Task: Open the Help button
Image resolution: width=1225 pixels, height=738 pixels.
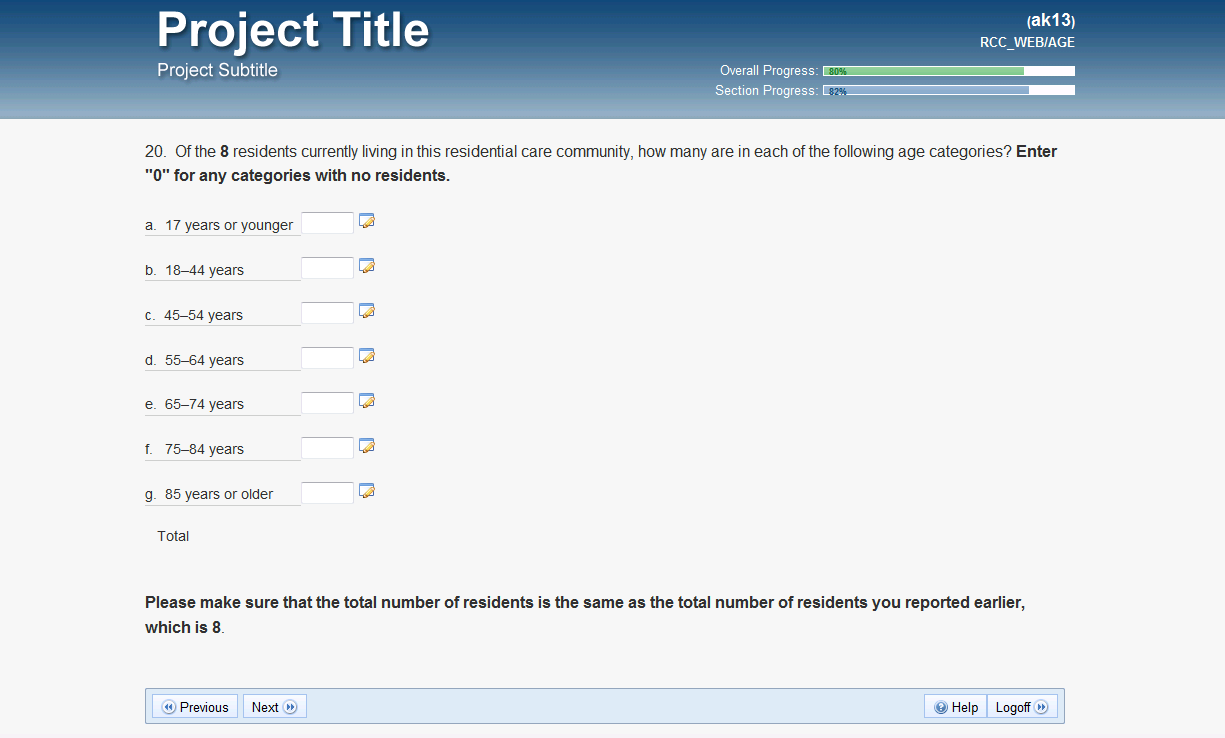Action: pos(956,707)
